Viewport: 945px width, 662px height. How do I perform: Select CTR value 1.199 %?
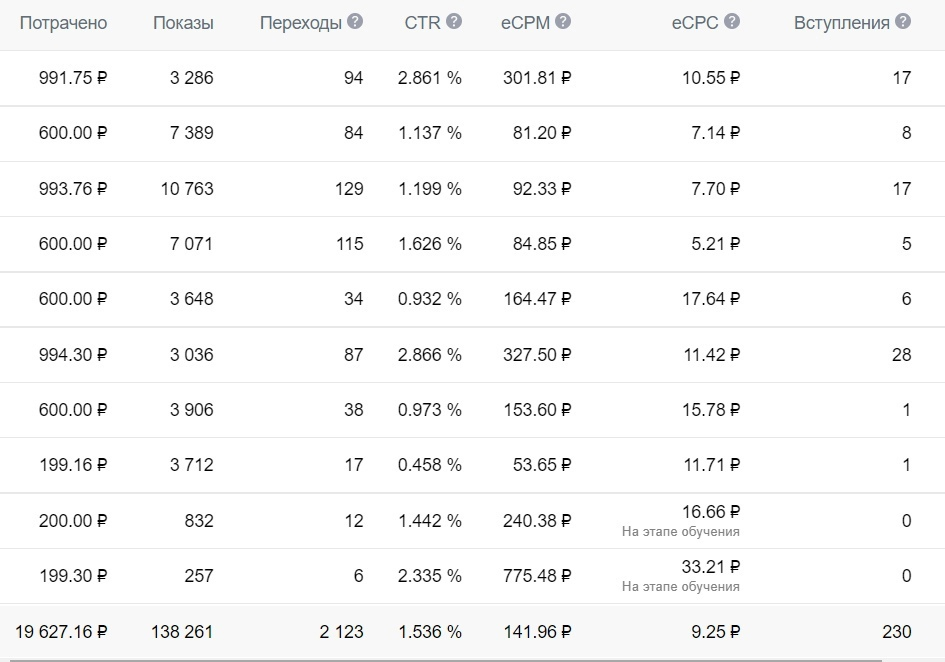430,189
